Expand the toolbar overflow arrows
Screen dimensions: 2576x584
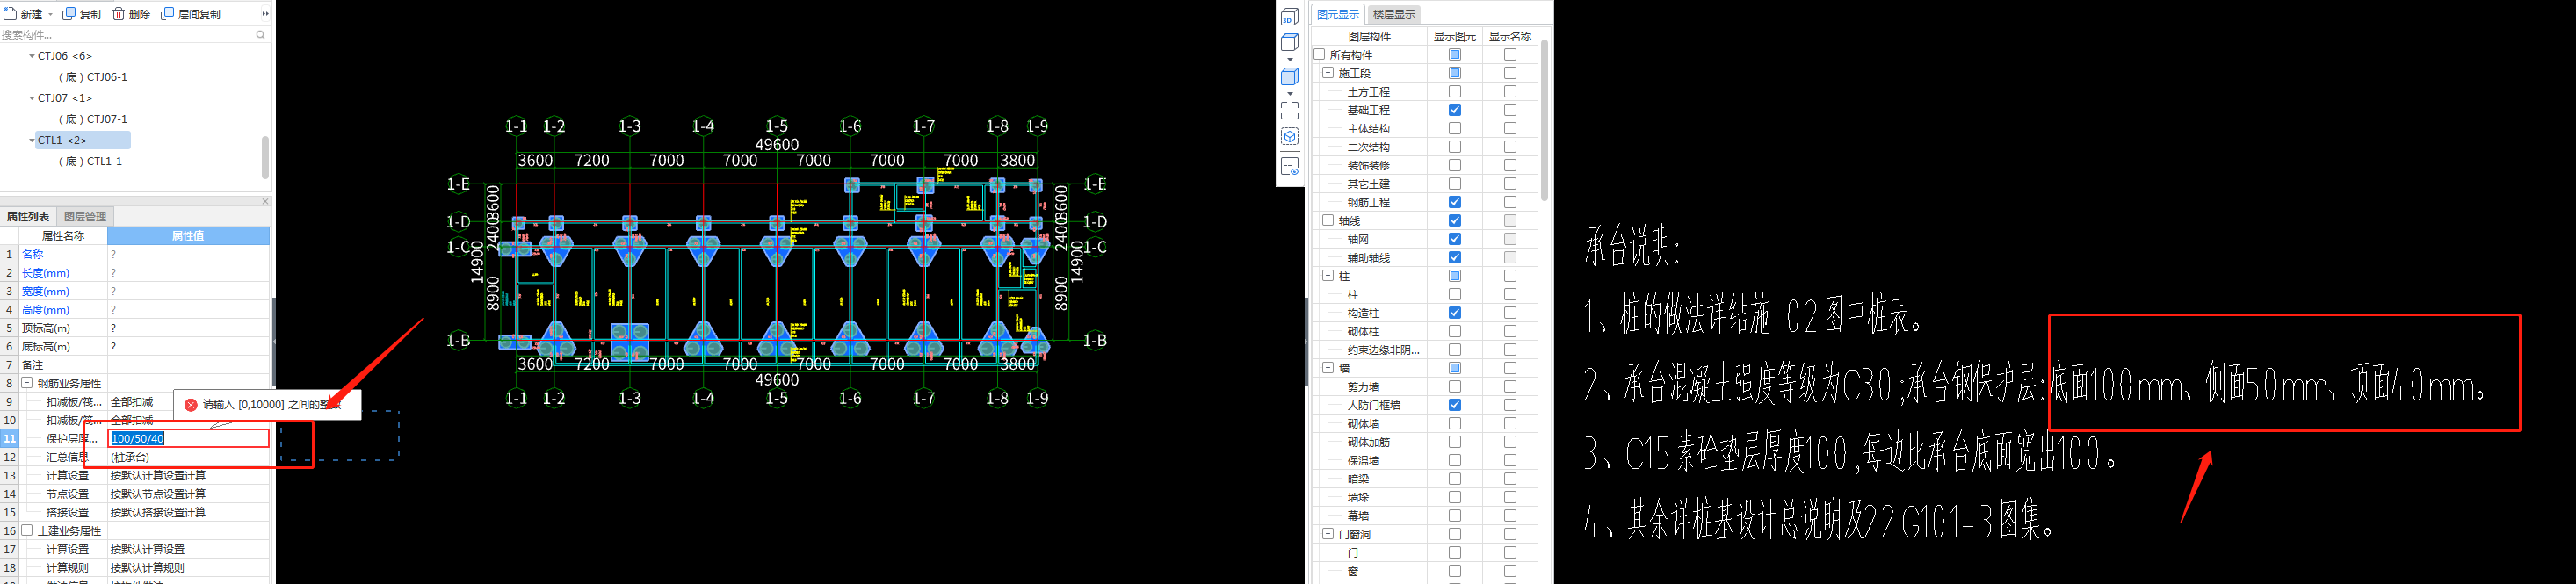[x=265, y=14]
